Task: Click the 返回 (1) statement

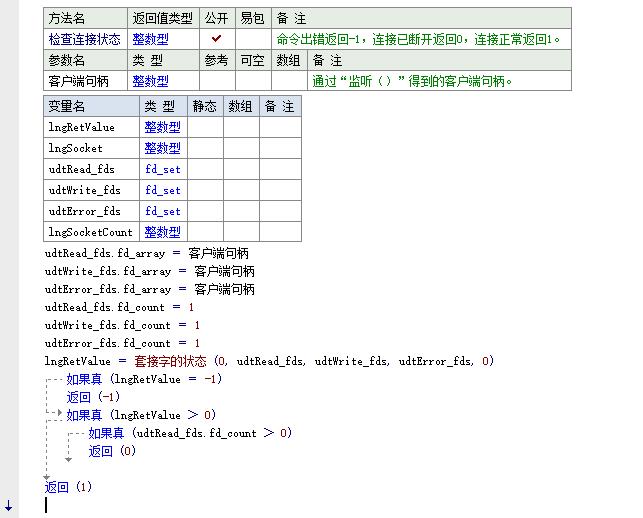Action: pyautogui.click(x=68, y=487)
